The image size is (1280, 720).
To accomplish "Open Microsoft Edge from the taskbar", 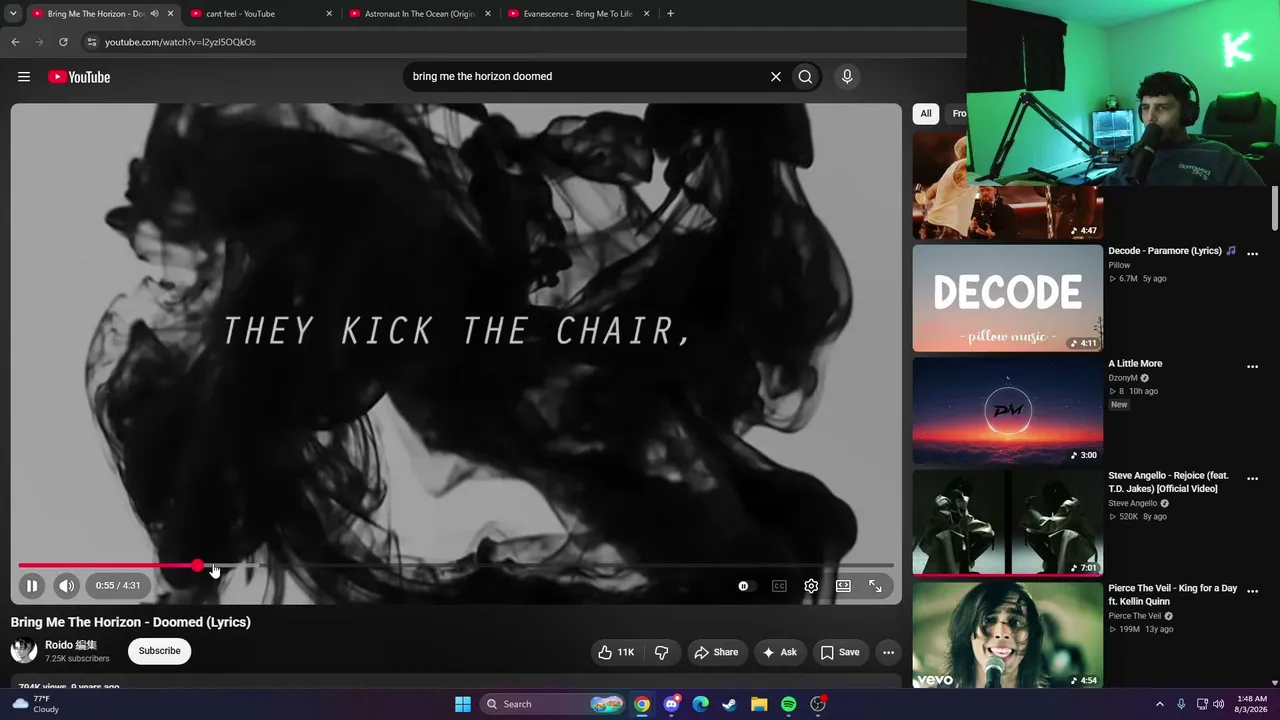I will (x=700, y=704).
